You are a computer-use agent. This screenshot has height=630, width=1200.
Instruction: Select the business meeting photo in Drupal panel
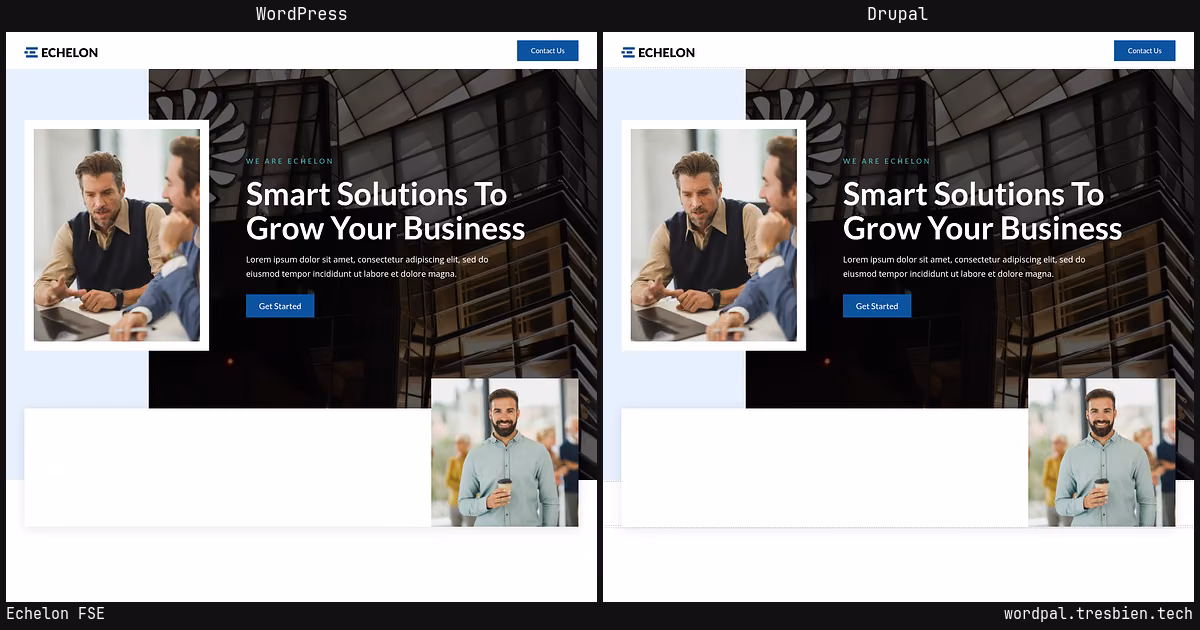point(714,235)
